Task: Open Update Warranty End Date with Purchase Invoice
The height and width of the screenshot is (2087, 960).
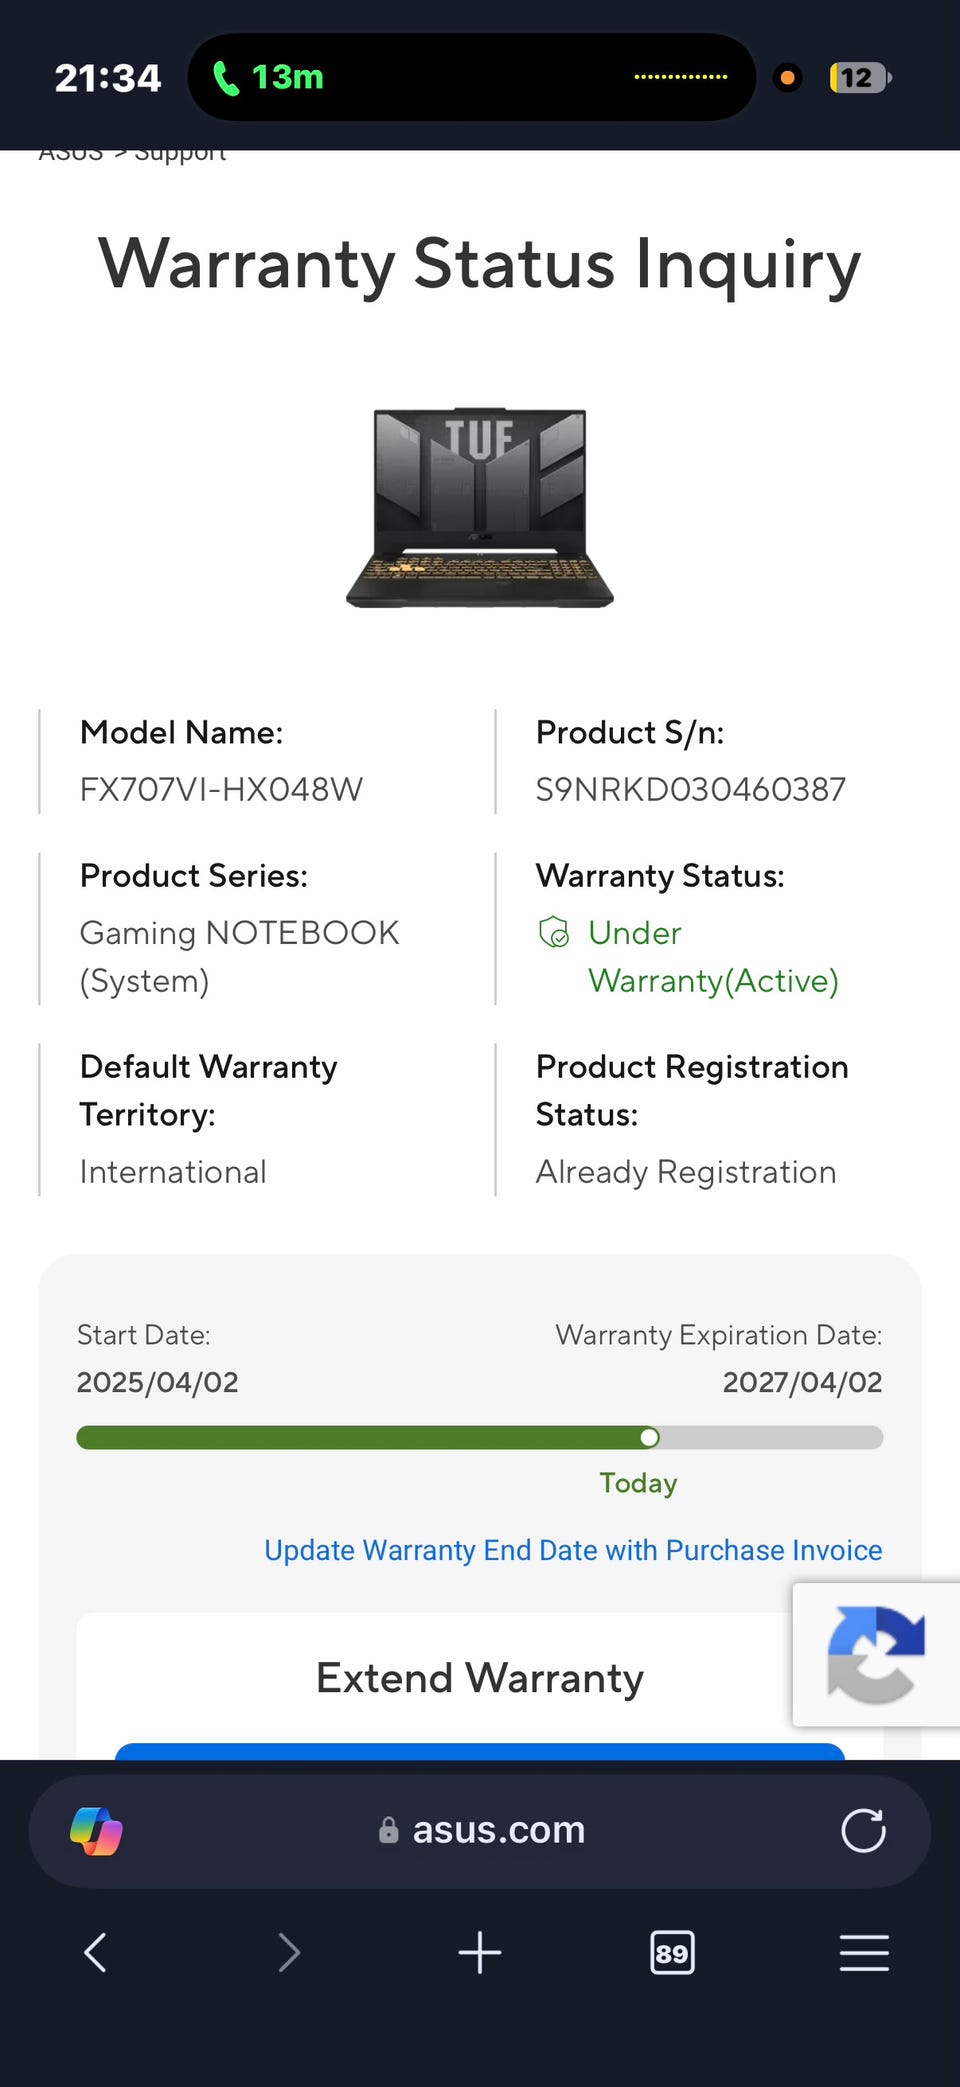Action: point(573,1550)
